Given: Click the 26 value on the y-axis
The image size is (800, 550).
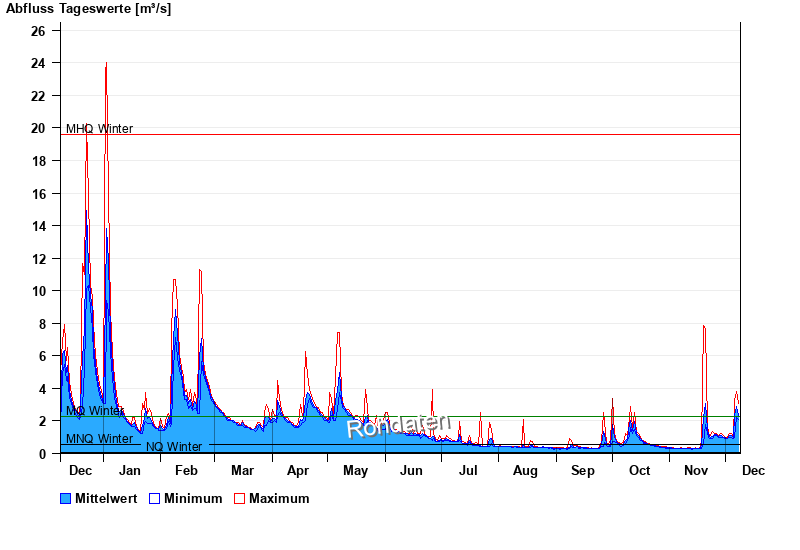Looking at the screenshot, I should click(x=38, y=31).
